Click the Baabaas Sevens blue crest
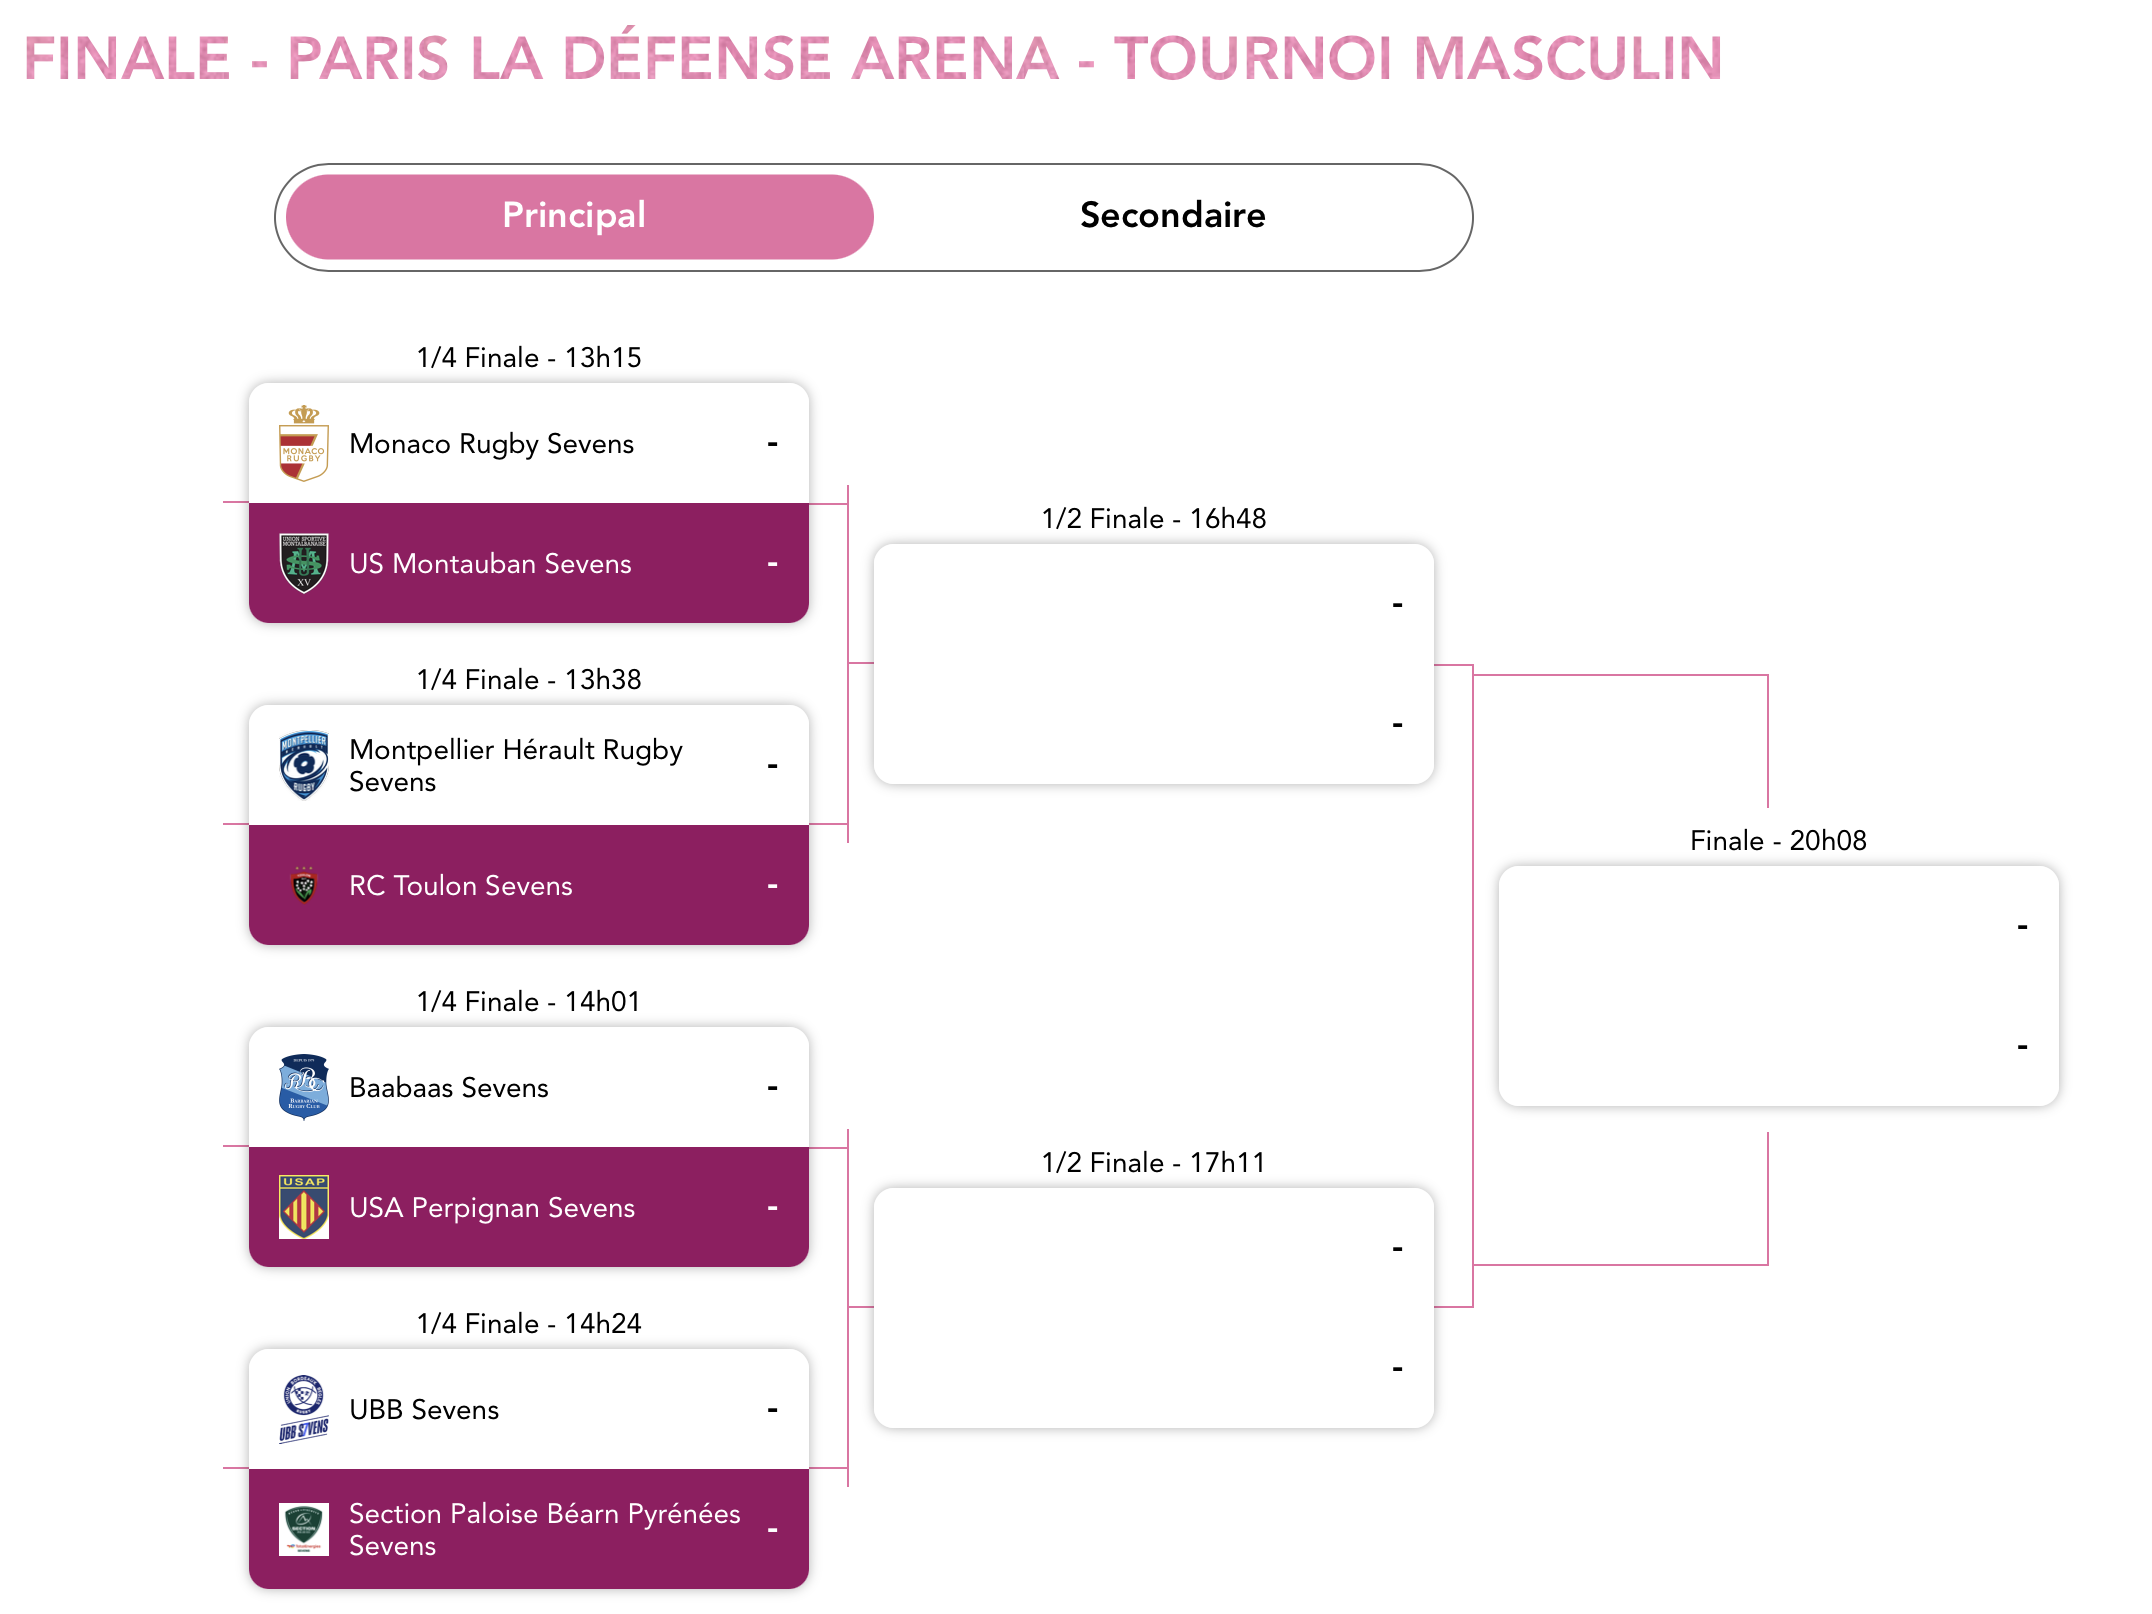The image size is (2152, 1614). tap(304, 1087)
